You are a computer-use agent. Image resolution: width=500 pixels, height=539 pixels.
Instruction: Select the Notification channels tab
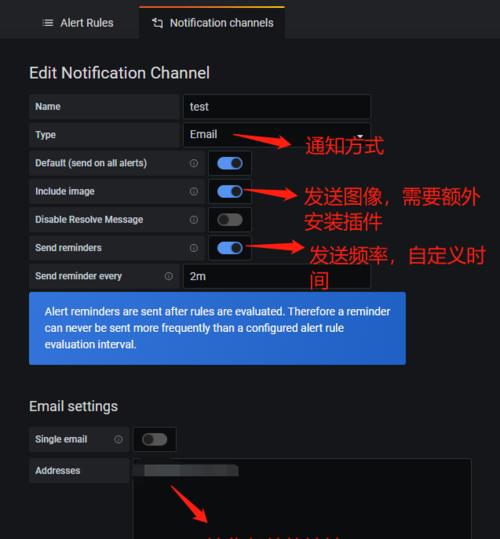tap(212, 23)
